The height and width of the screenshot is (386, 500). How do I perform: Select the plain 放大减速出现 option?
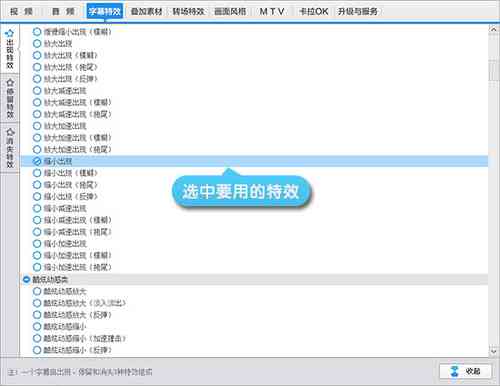[60, 91]
